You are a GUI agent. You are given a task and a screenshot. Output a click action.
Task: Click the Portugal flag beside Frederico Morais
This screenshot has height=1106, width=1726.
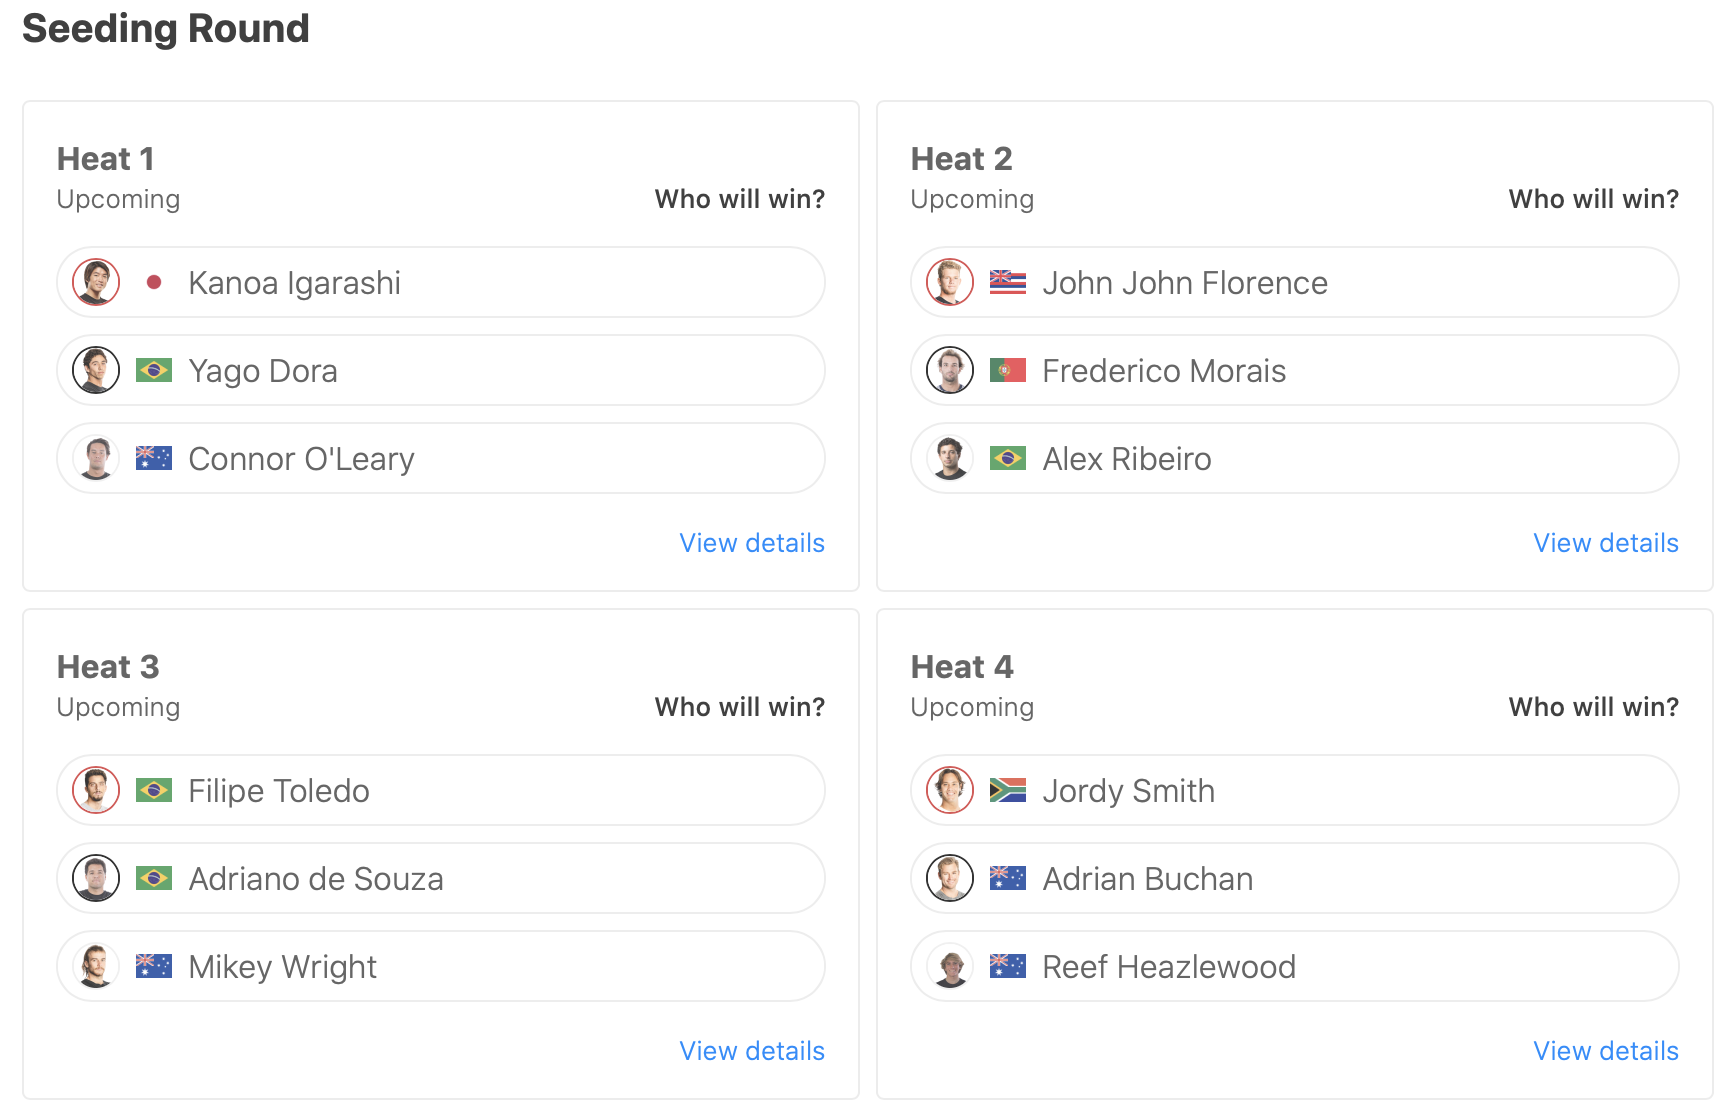(1007, 371)
